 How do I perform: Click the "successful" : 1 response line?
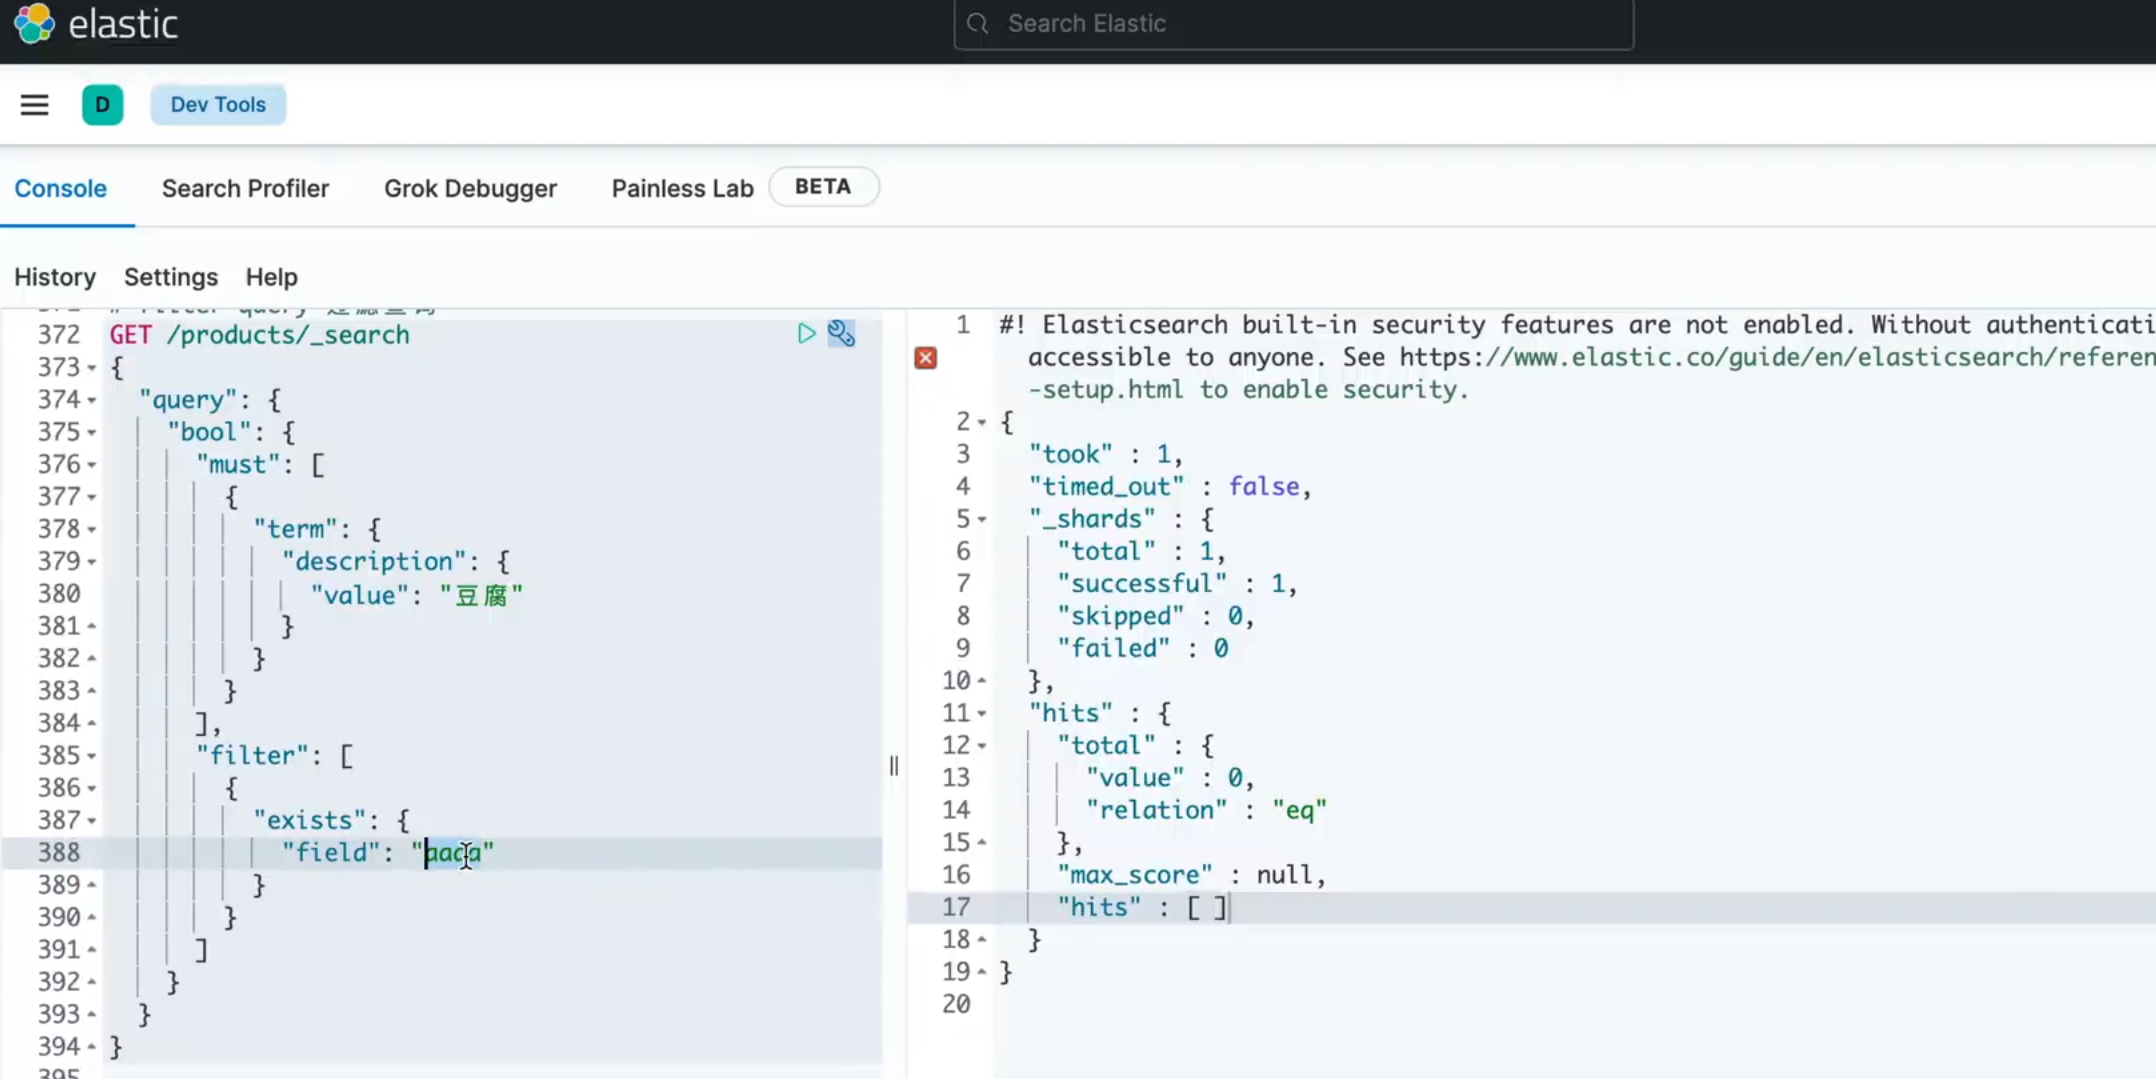coord(1178,584)
